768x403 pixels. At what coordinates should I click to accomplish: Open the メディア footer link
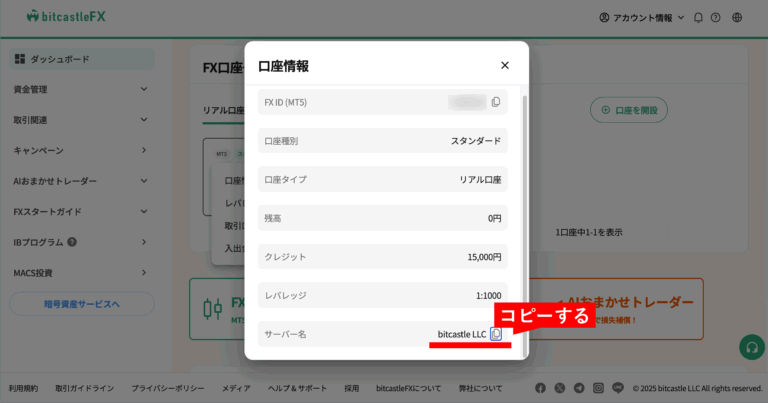click(236, 388)
